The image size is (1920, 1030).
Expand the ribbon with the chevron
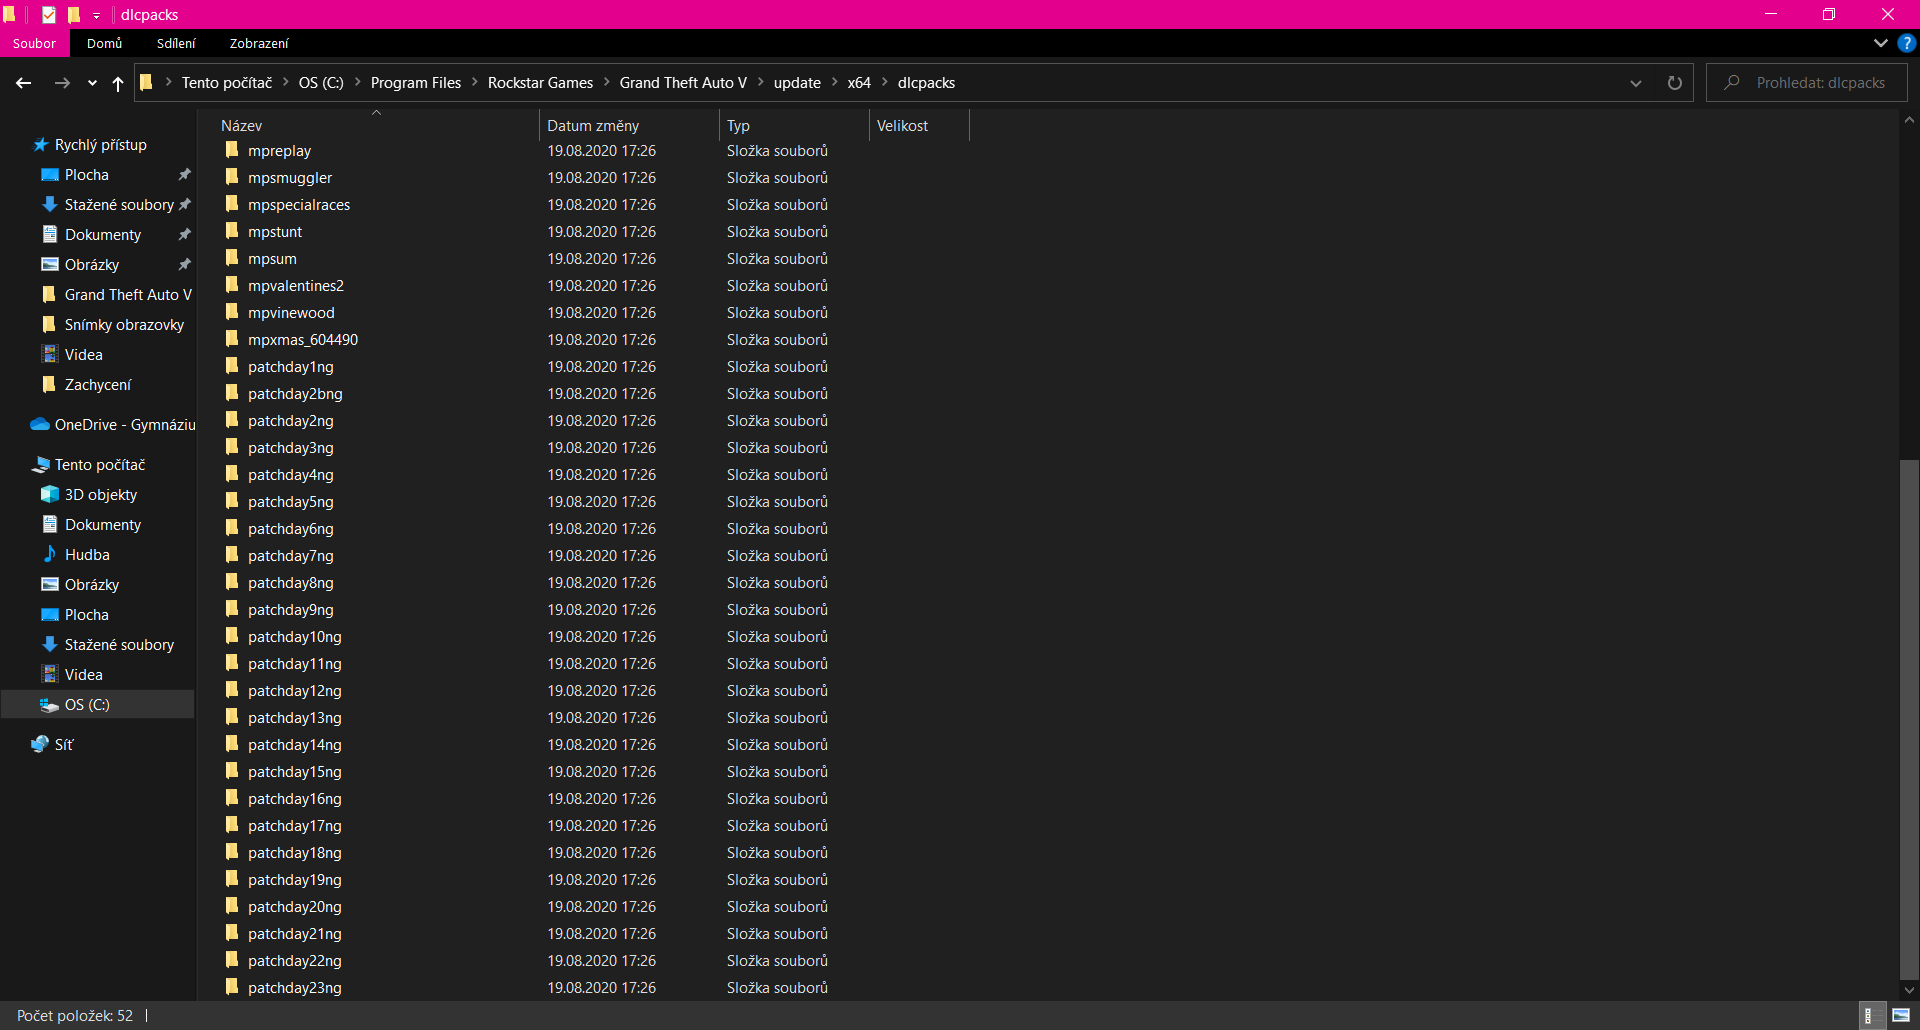(x=1879, y=43)
